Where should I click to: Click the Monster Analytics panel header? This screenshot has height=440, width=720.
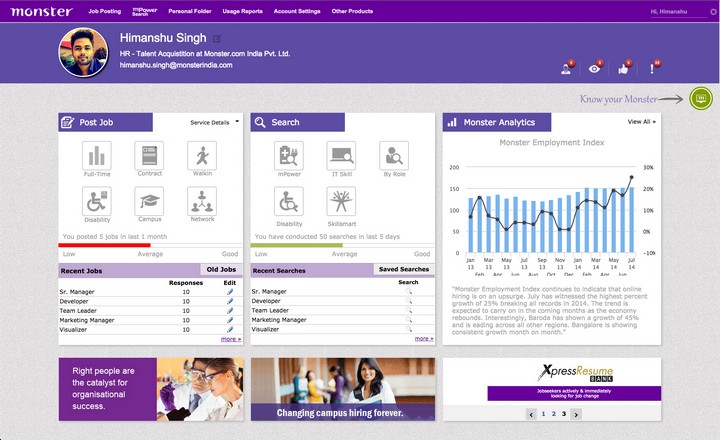click(497, 122)
